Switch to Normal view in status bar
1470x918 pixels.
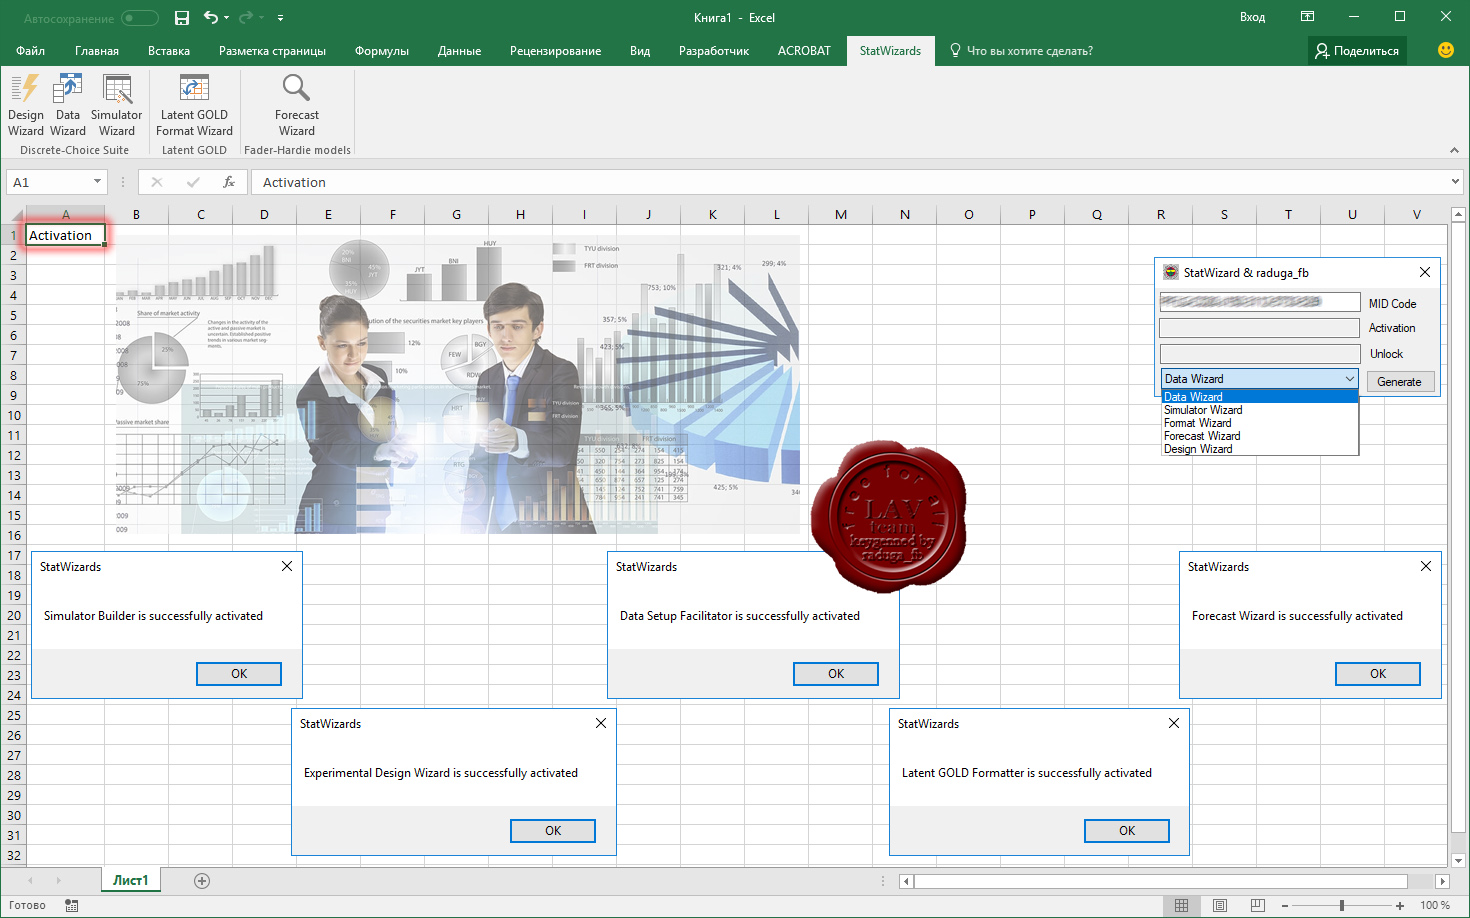tap(1181, 905)
